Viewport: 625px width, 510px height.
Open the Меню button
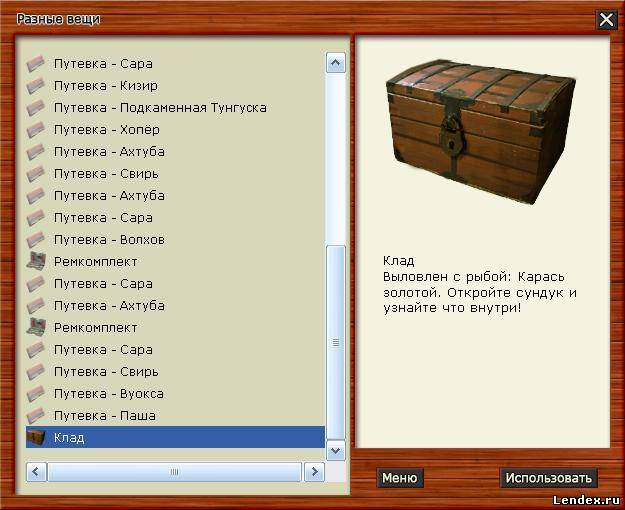pyautogui.click(x=400, y=478)
